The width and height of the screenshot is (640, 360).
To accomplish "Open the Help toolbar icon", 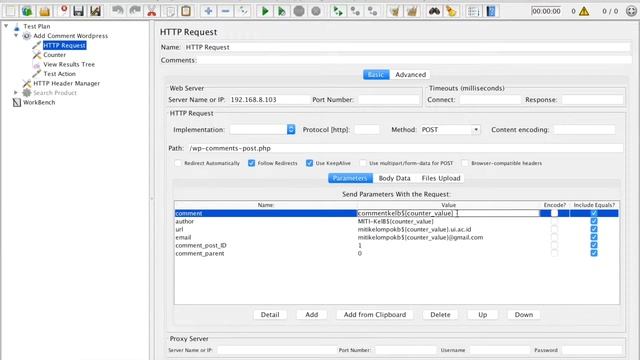I will click(x=491, y=11).
